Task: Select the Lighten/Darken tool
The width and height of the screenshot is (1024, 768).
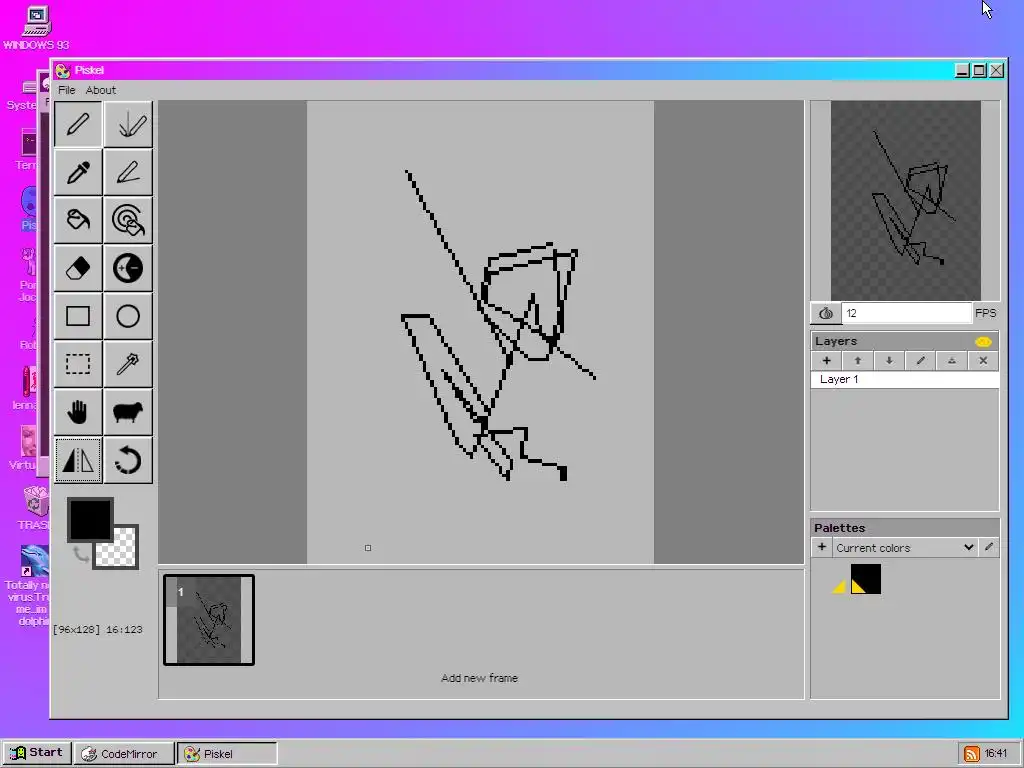Action: click(128, 268)
